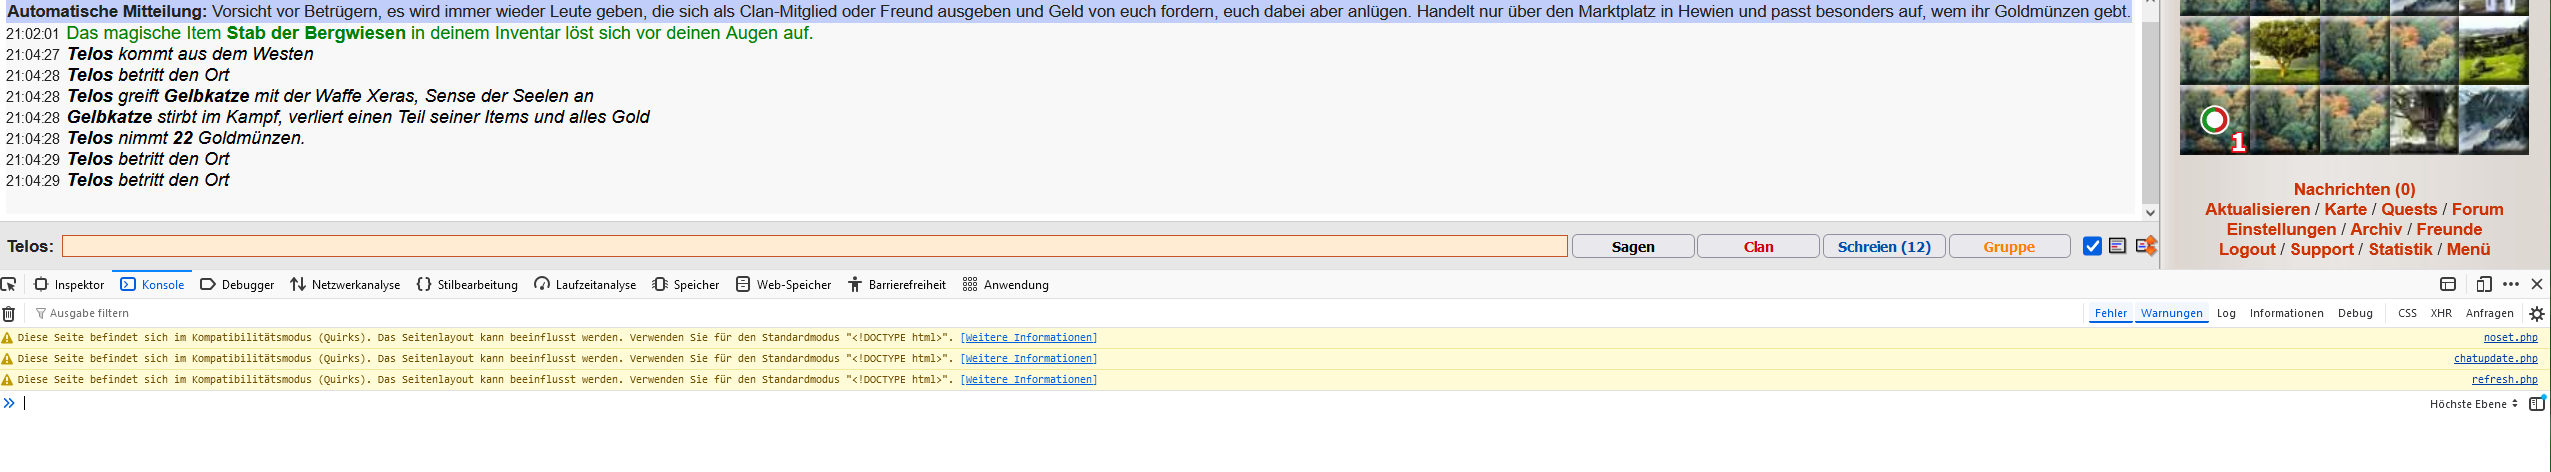Toggle the Warnungen console filter

(2171, 313)
